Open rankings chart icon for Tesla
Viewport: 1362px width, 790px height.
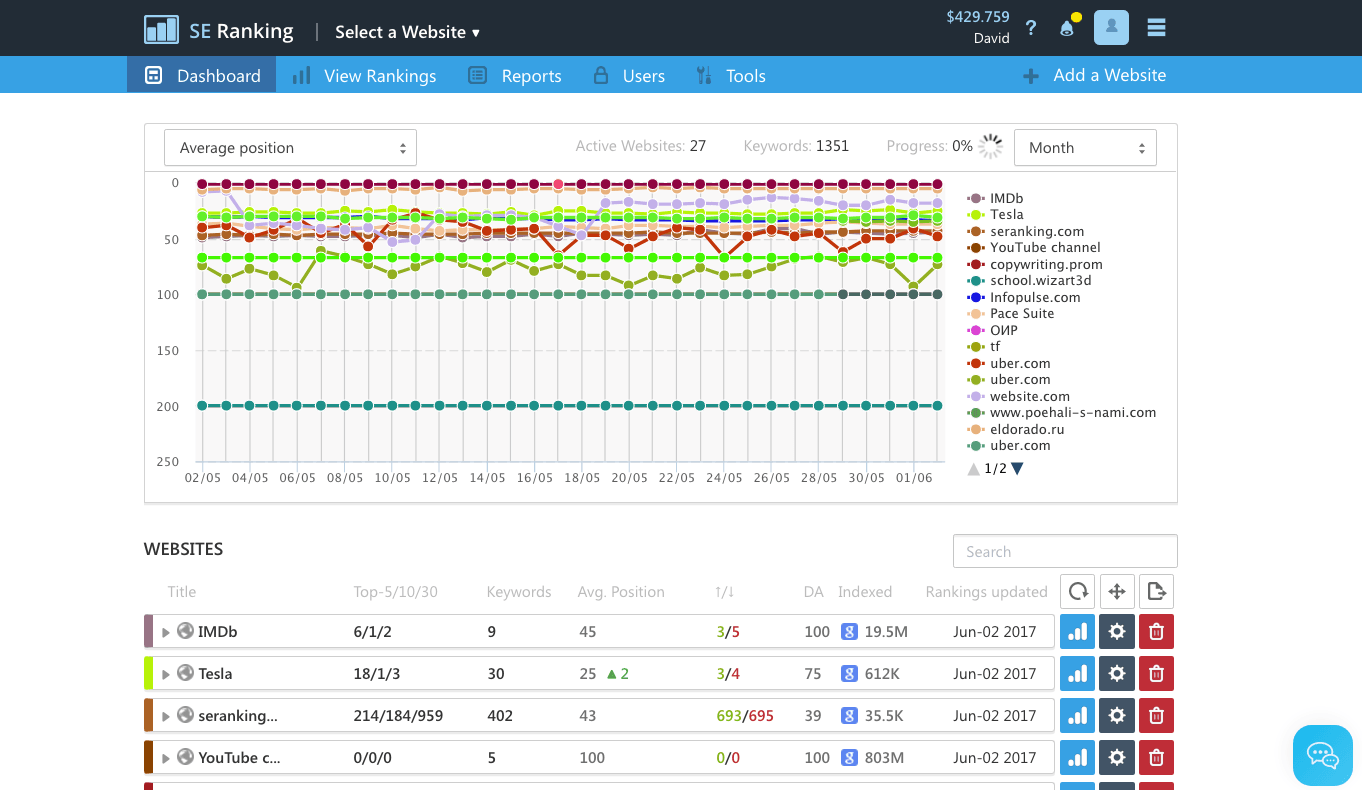pyautogui.click(x=1078, y=674)
